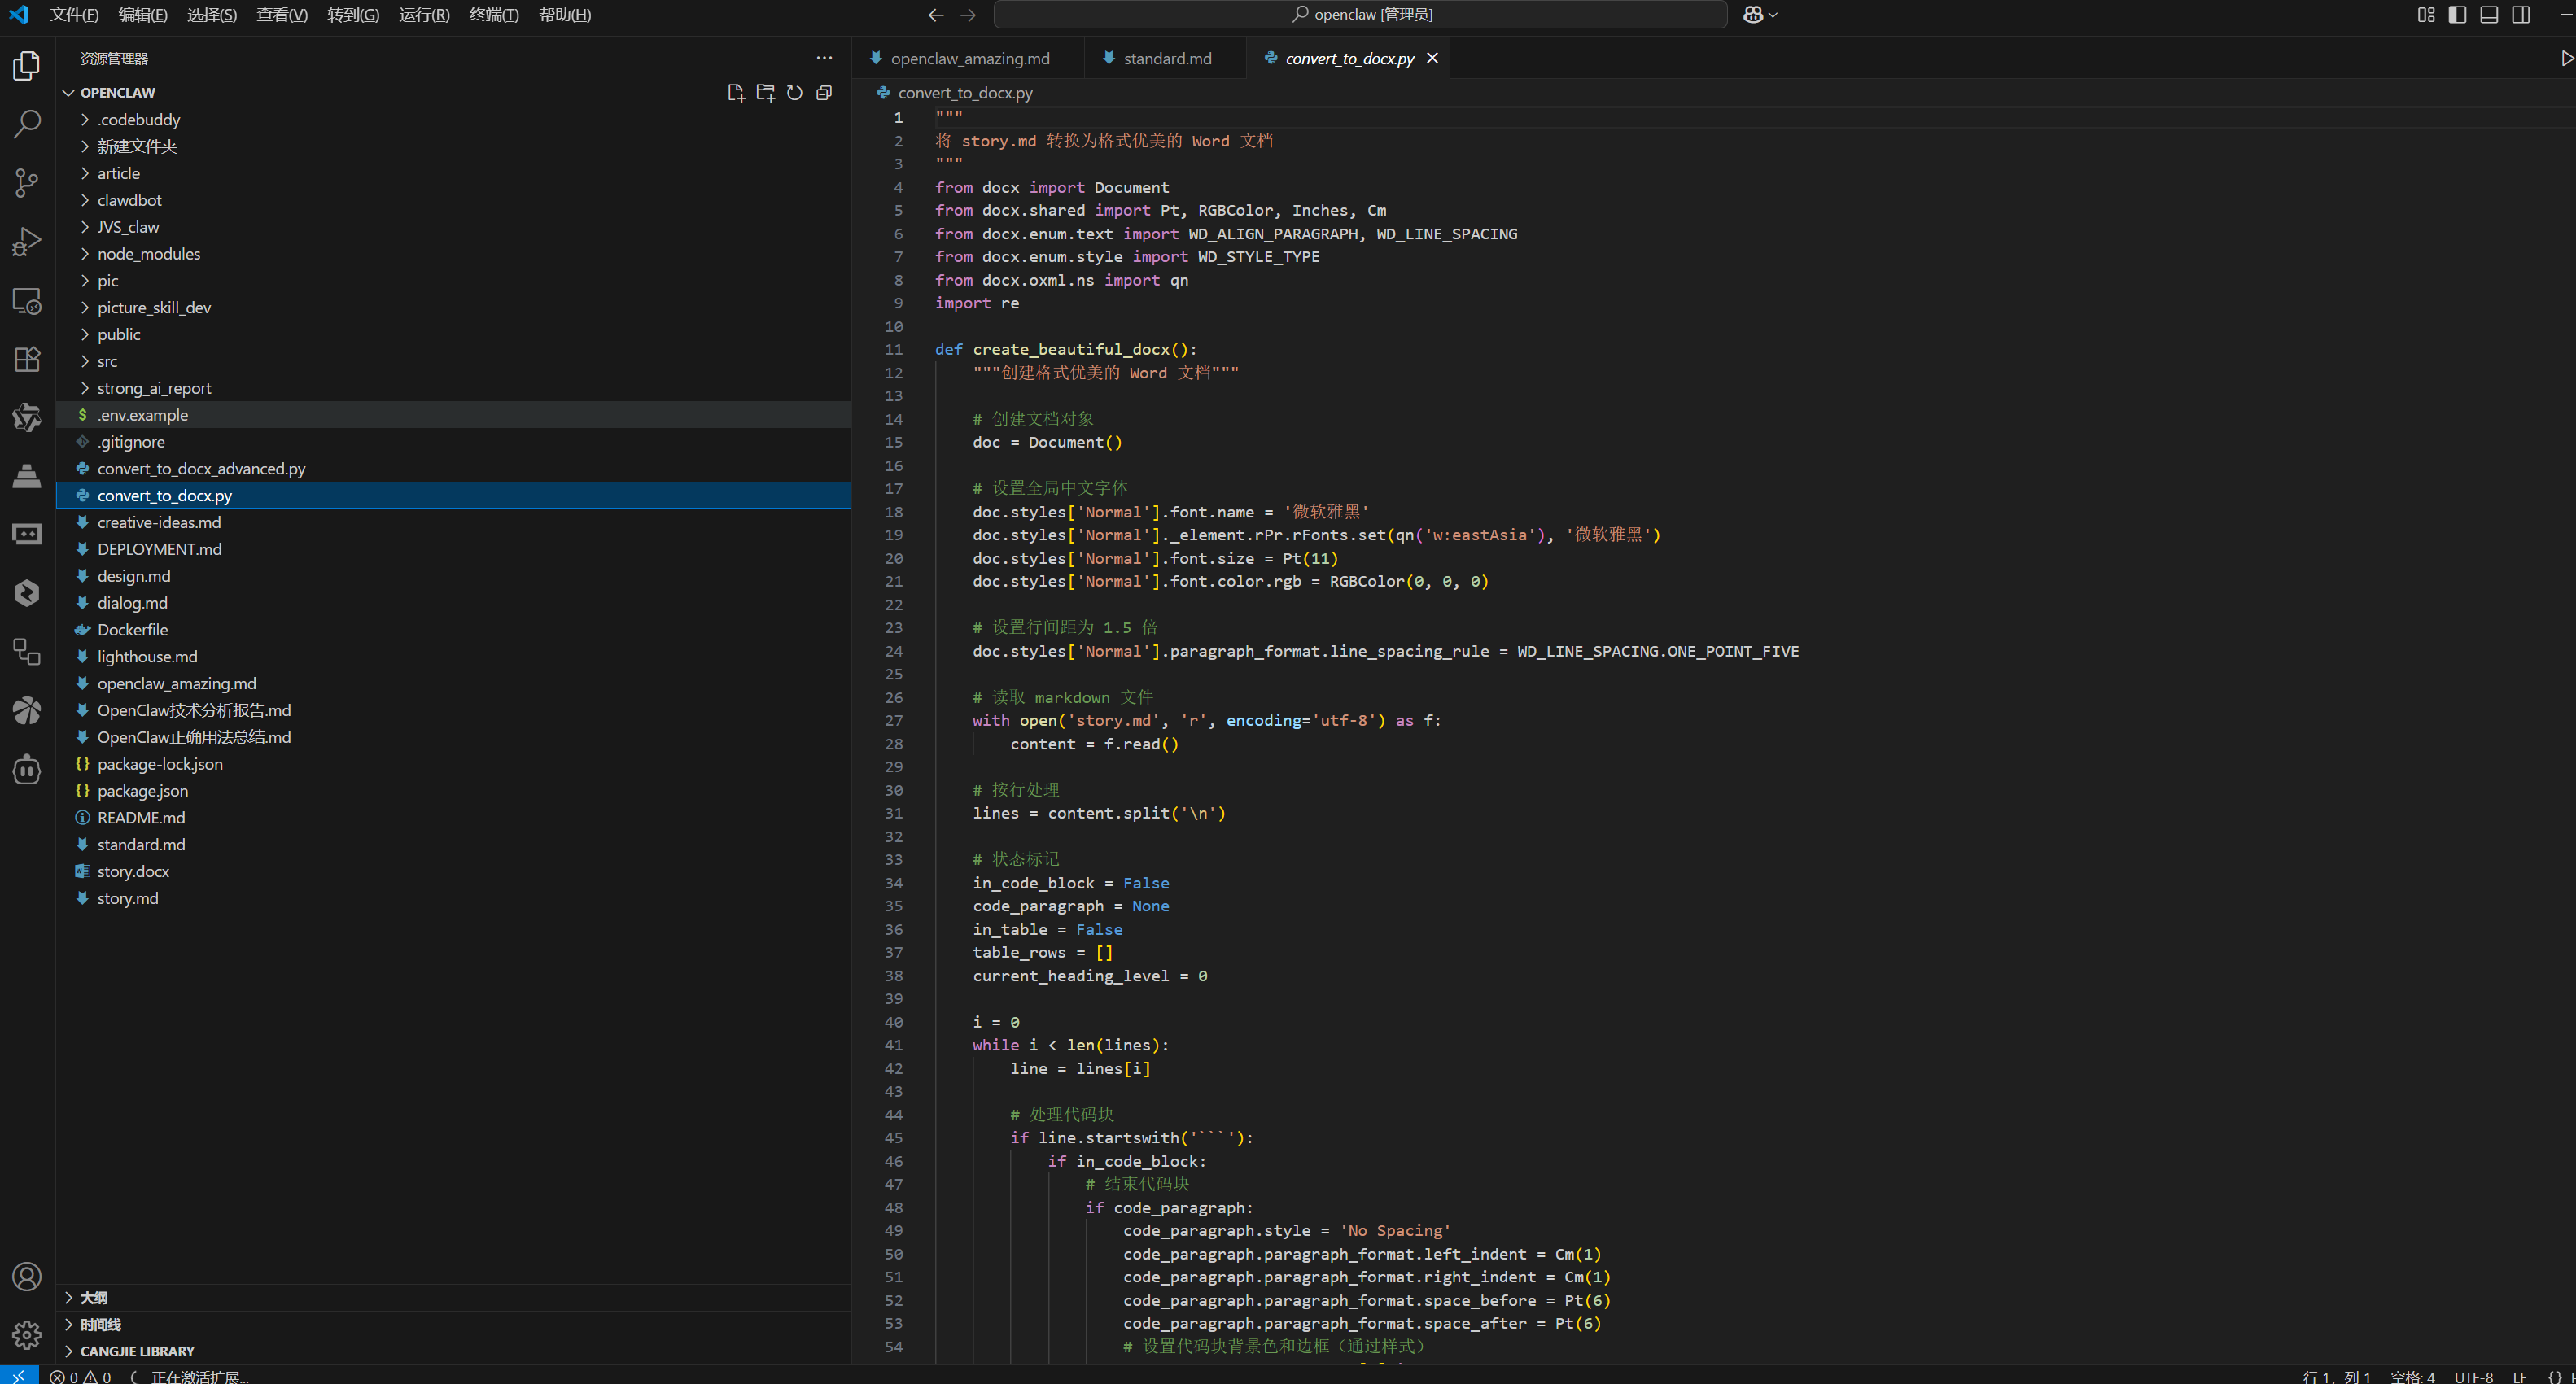
Task: Open the interlocking hexagon knot extension icon
Action: coord(27,417)
